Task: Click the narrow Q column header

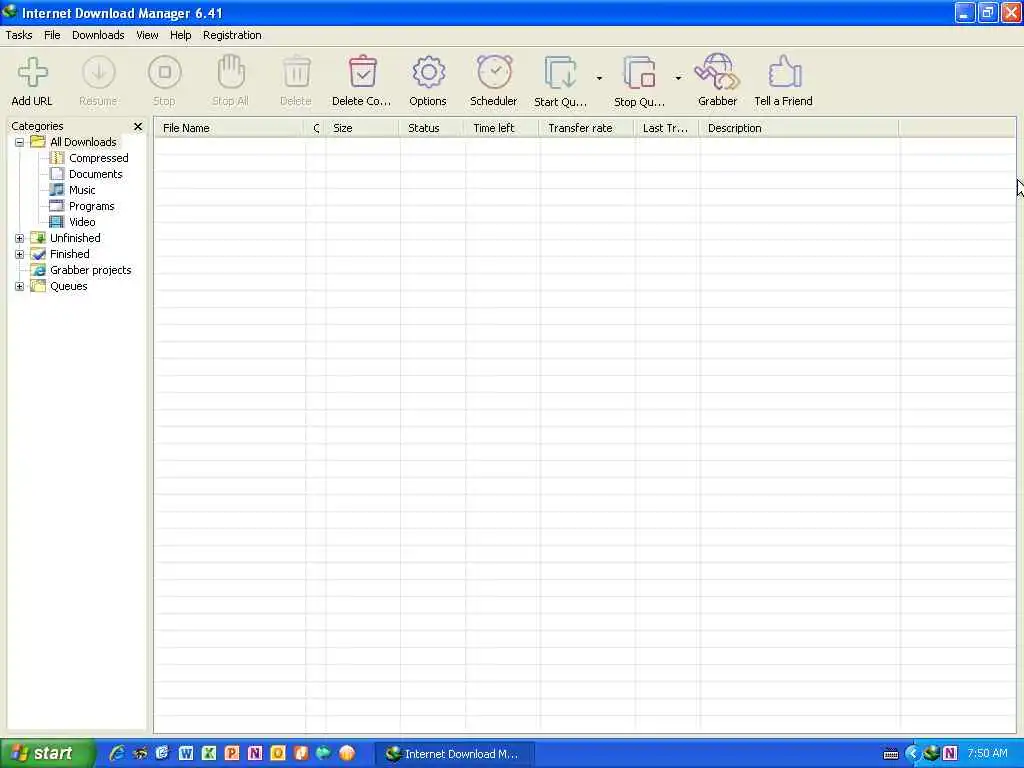Action: tap(315, 128)
